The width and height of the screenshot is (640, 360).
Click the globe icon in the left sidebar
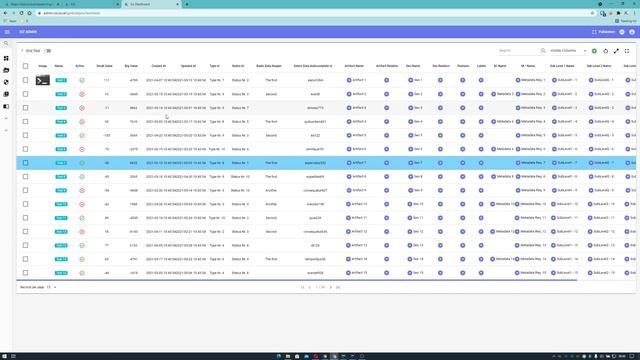point(6,82)
